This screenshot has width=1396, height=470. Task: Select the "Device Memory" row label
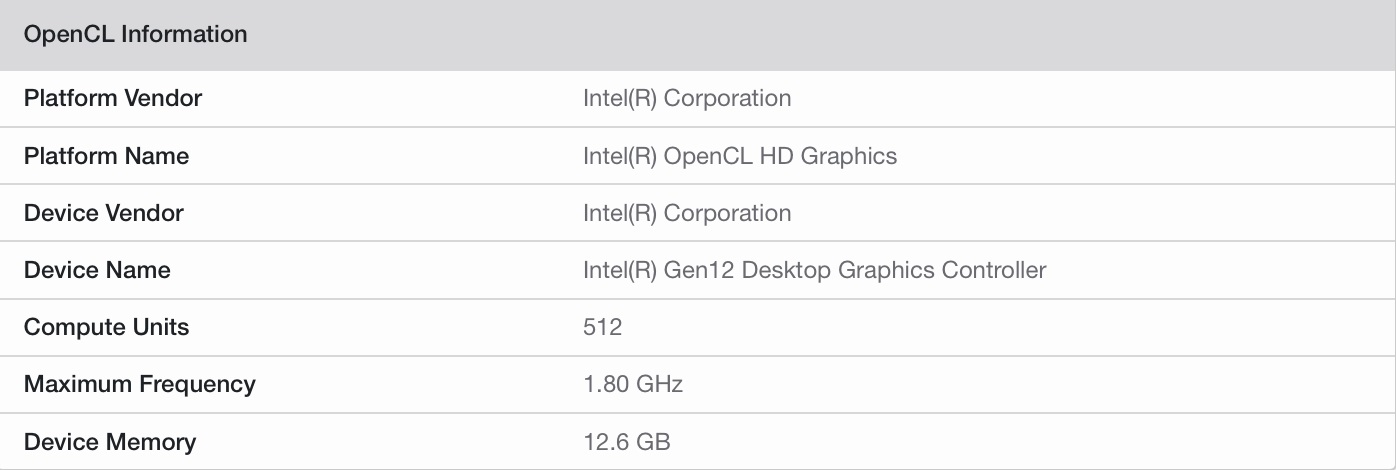tap(110, 442)
